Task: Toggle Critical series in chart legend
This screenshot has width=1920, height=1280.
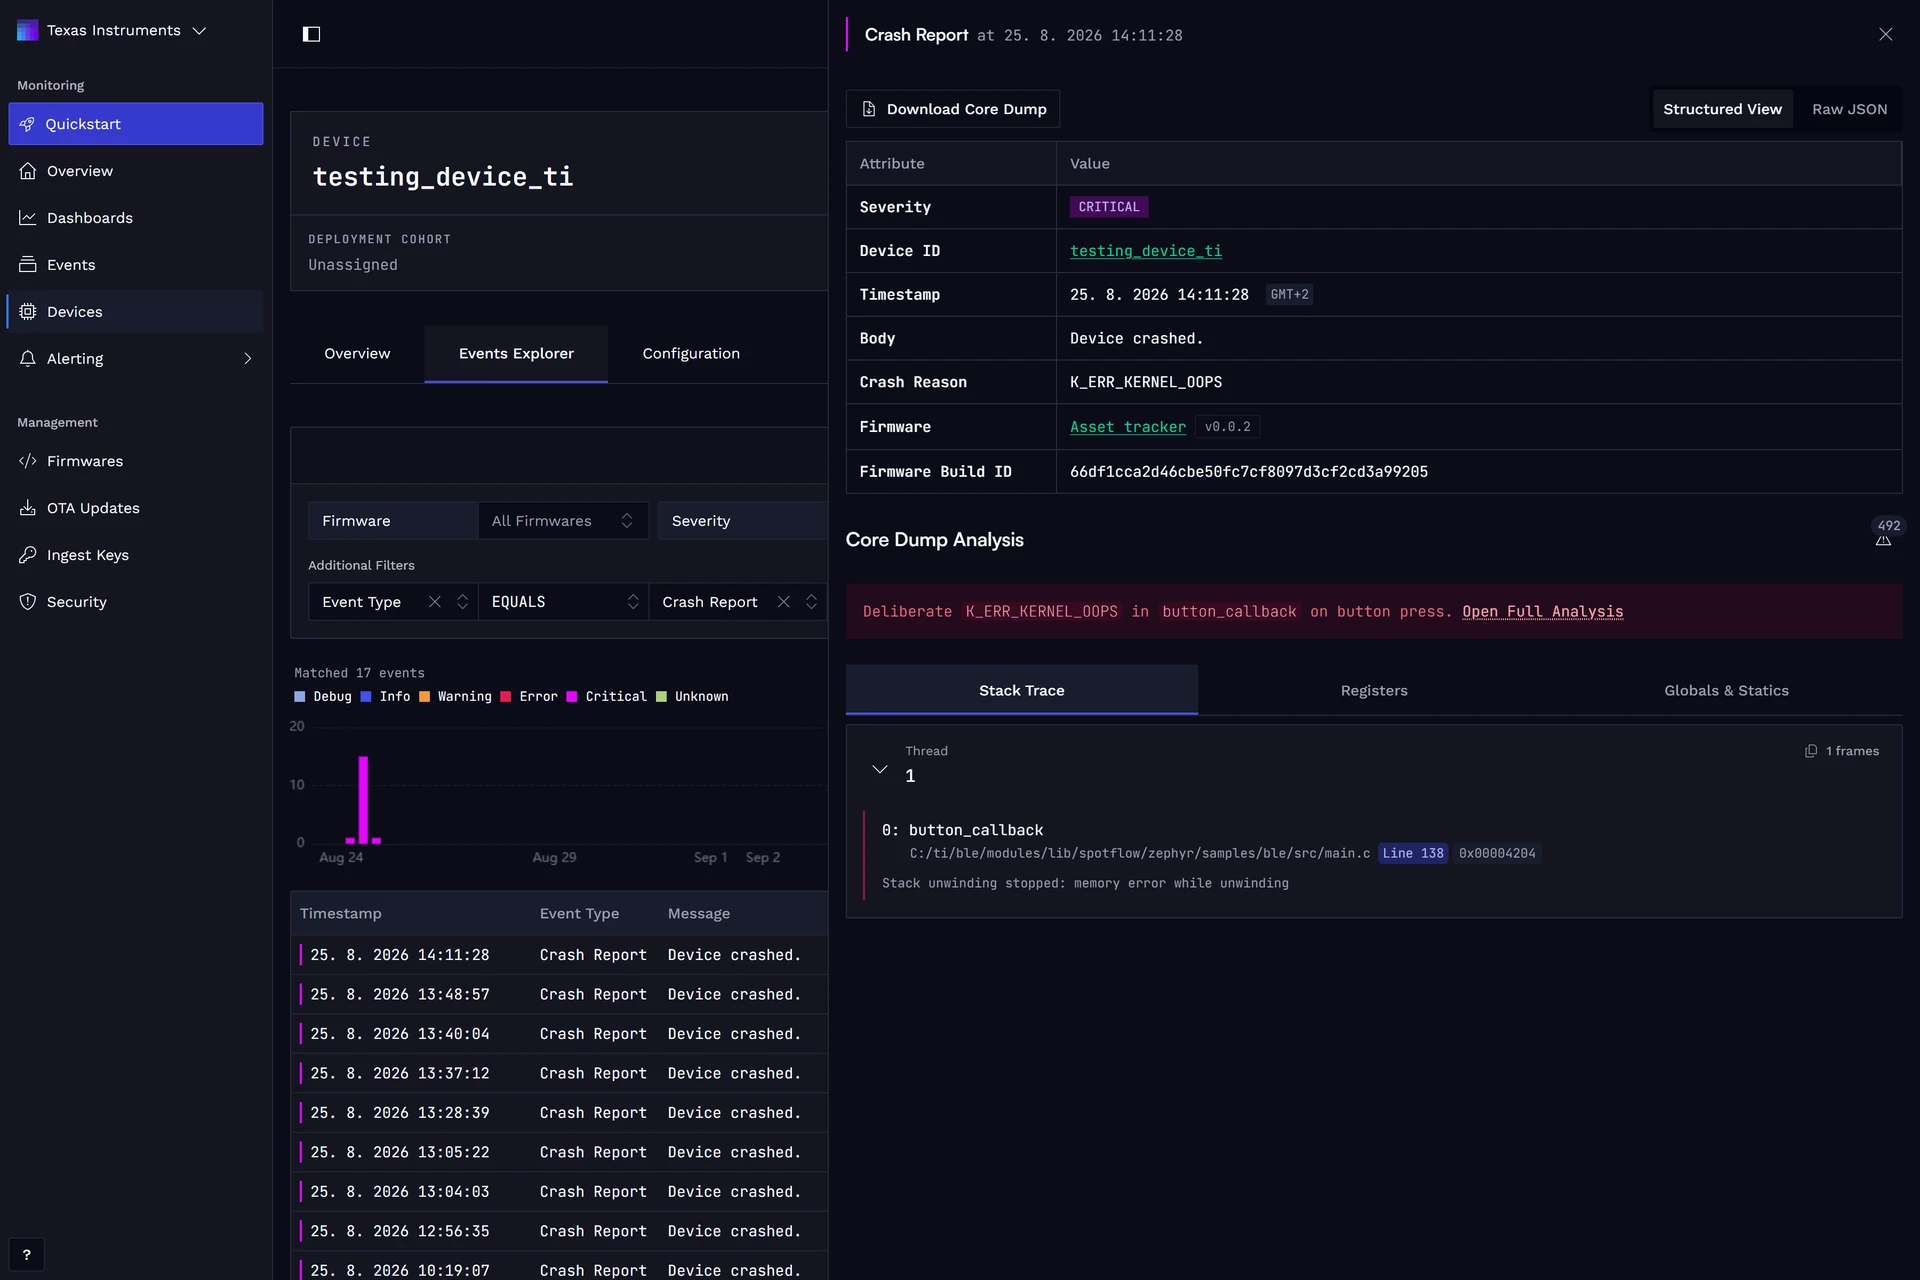Action: click(606, 697)
